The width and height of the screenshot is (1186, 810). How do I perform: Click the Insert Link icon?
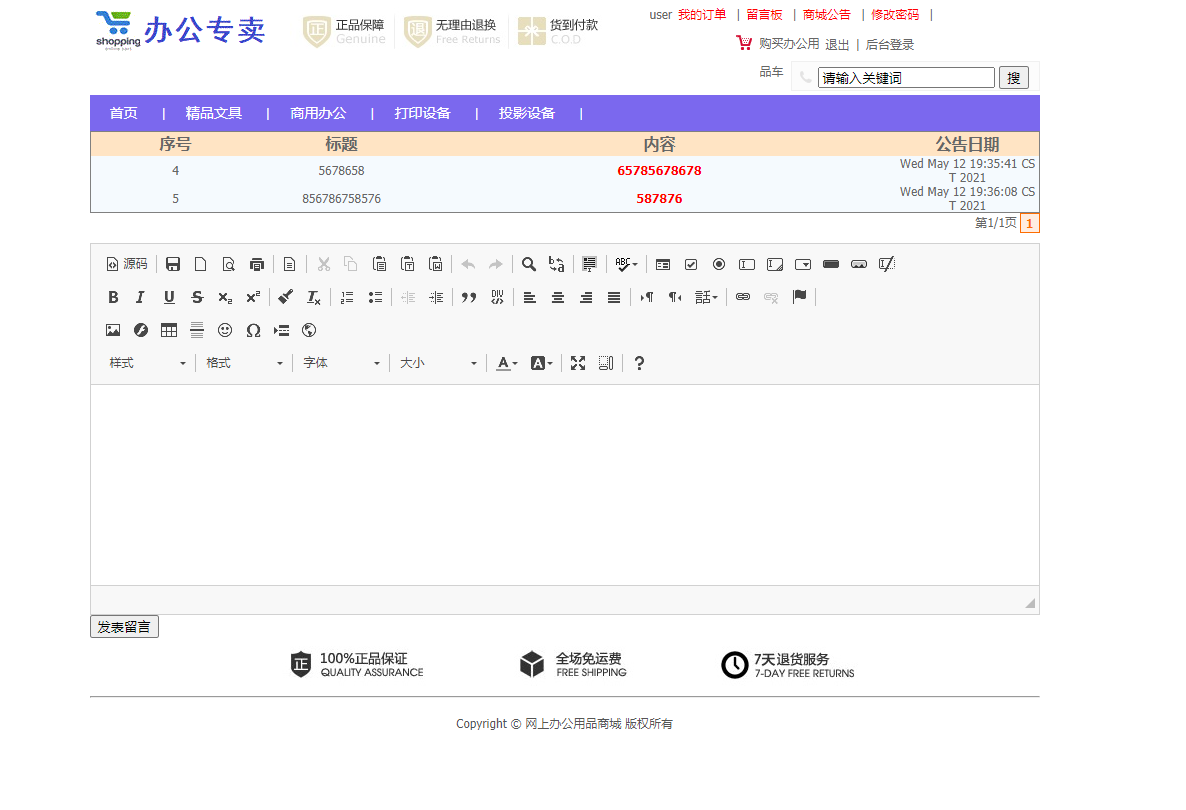pos(742,297)
